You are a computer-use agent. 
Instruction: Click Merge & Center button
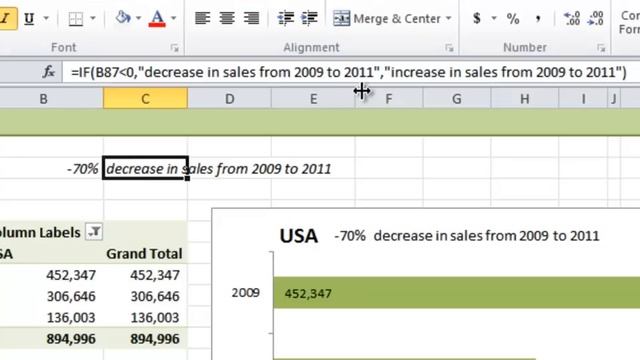point(387,18)
